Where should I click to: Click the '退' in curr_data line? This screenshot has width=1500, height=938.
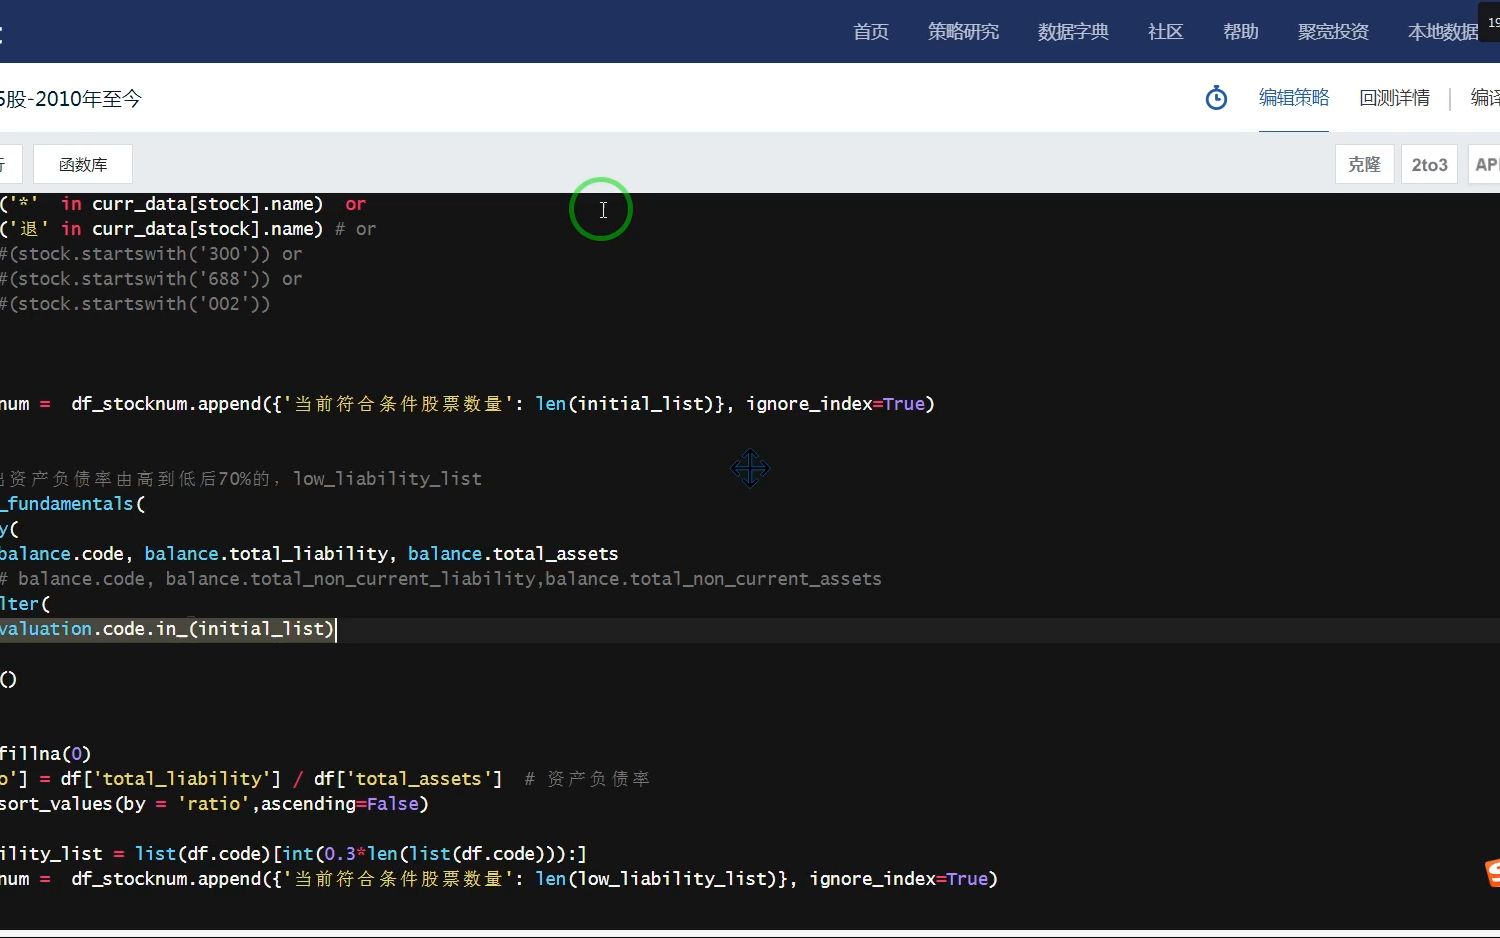click(x=188, y=229)
